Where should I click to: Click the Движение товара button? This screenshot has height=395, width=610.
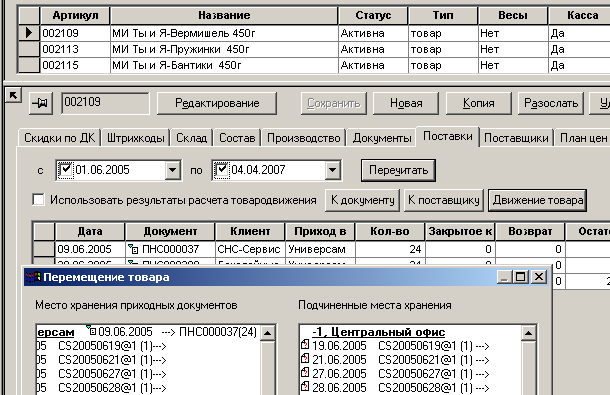click(x=538, y=200)
